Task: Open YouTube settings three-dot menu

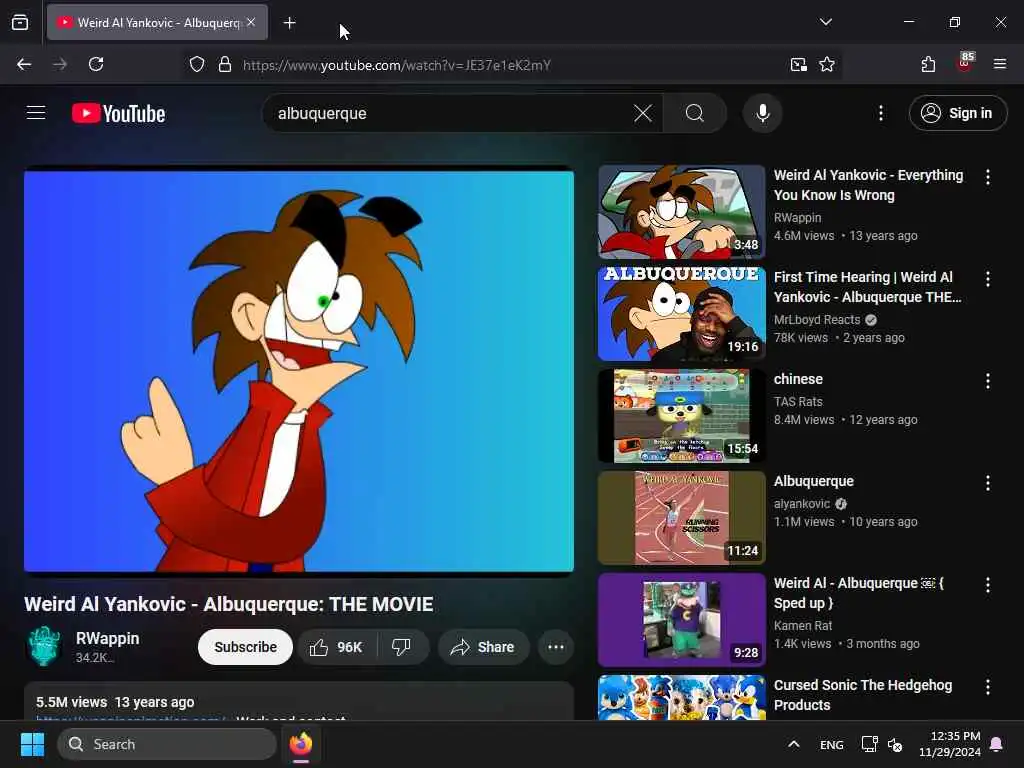Action: [x=880, y=114]
